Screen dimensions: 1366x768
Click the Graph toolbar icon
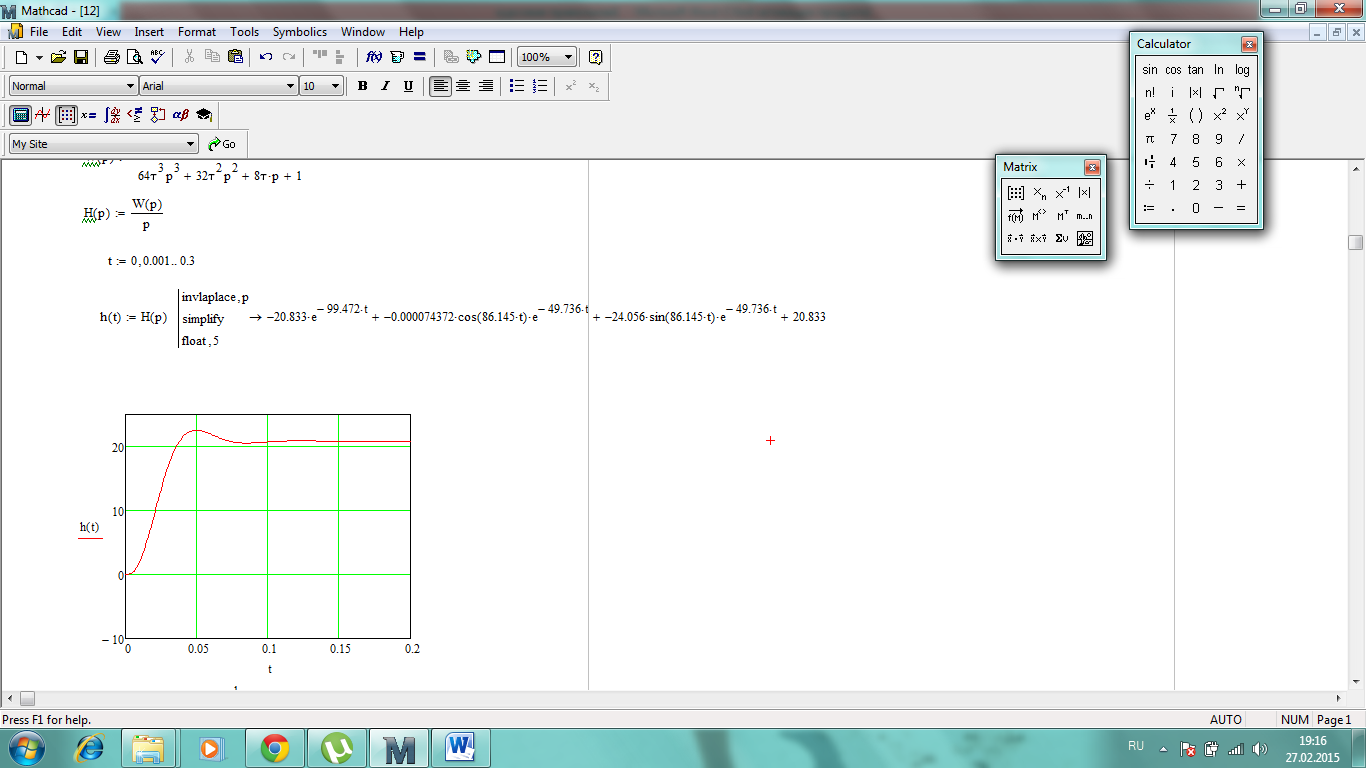(x=43, y=115)
